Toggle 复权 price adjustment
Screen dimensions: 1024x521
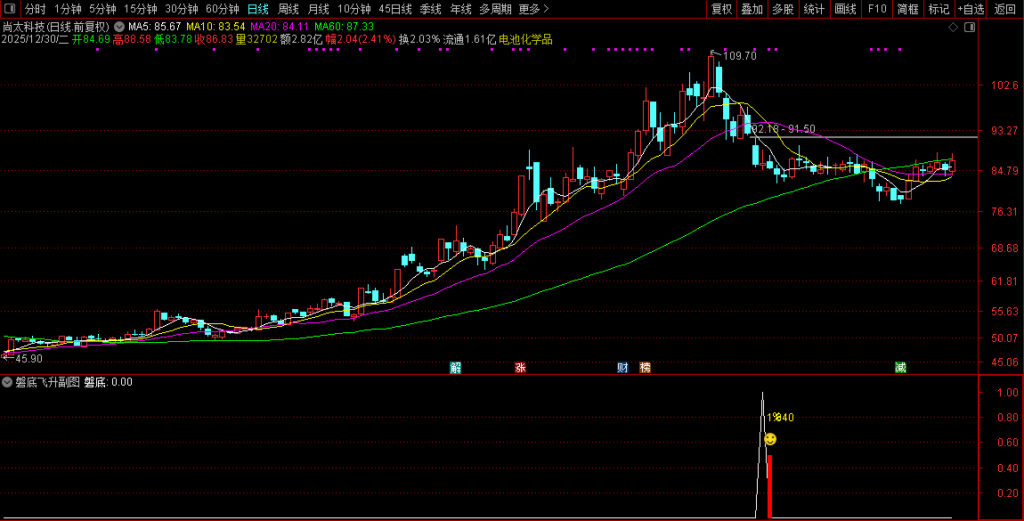pos(721,9)
